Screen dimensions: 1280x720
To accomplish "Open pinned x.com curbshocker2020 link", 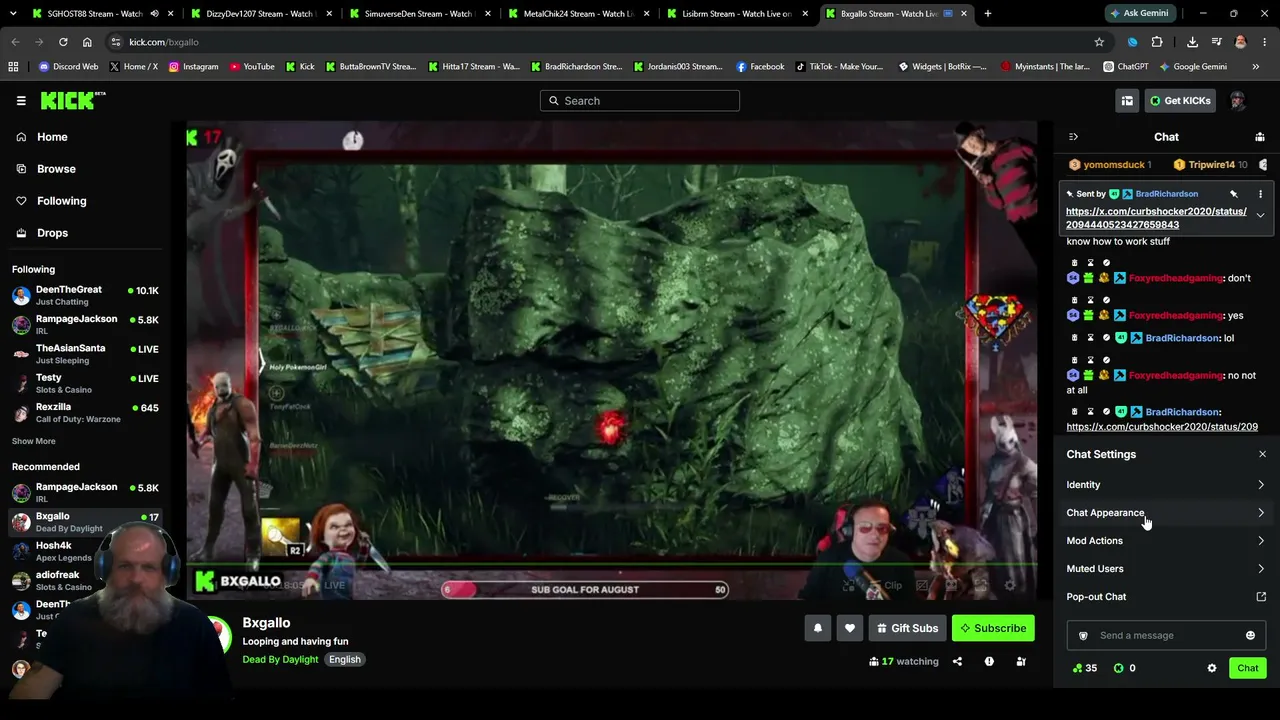I will click(1156, 218).
